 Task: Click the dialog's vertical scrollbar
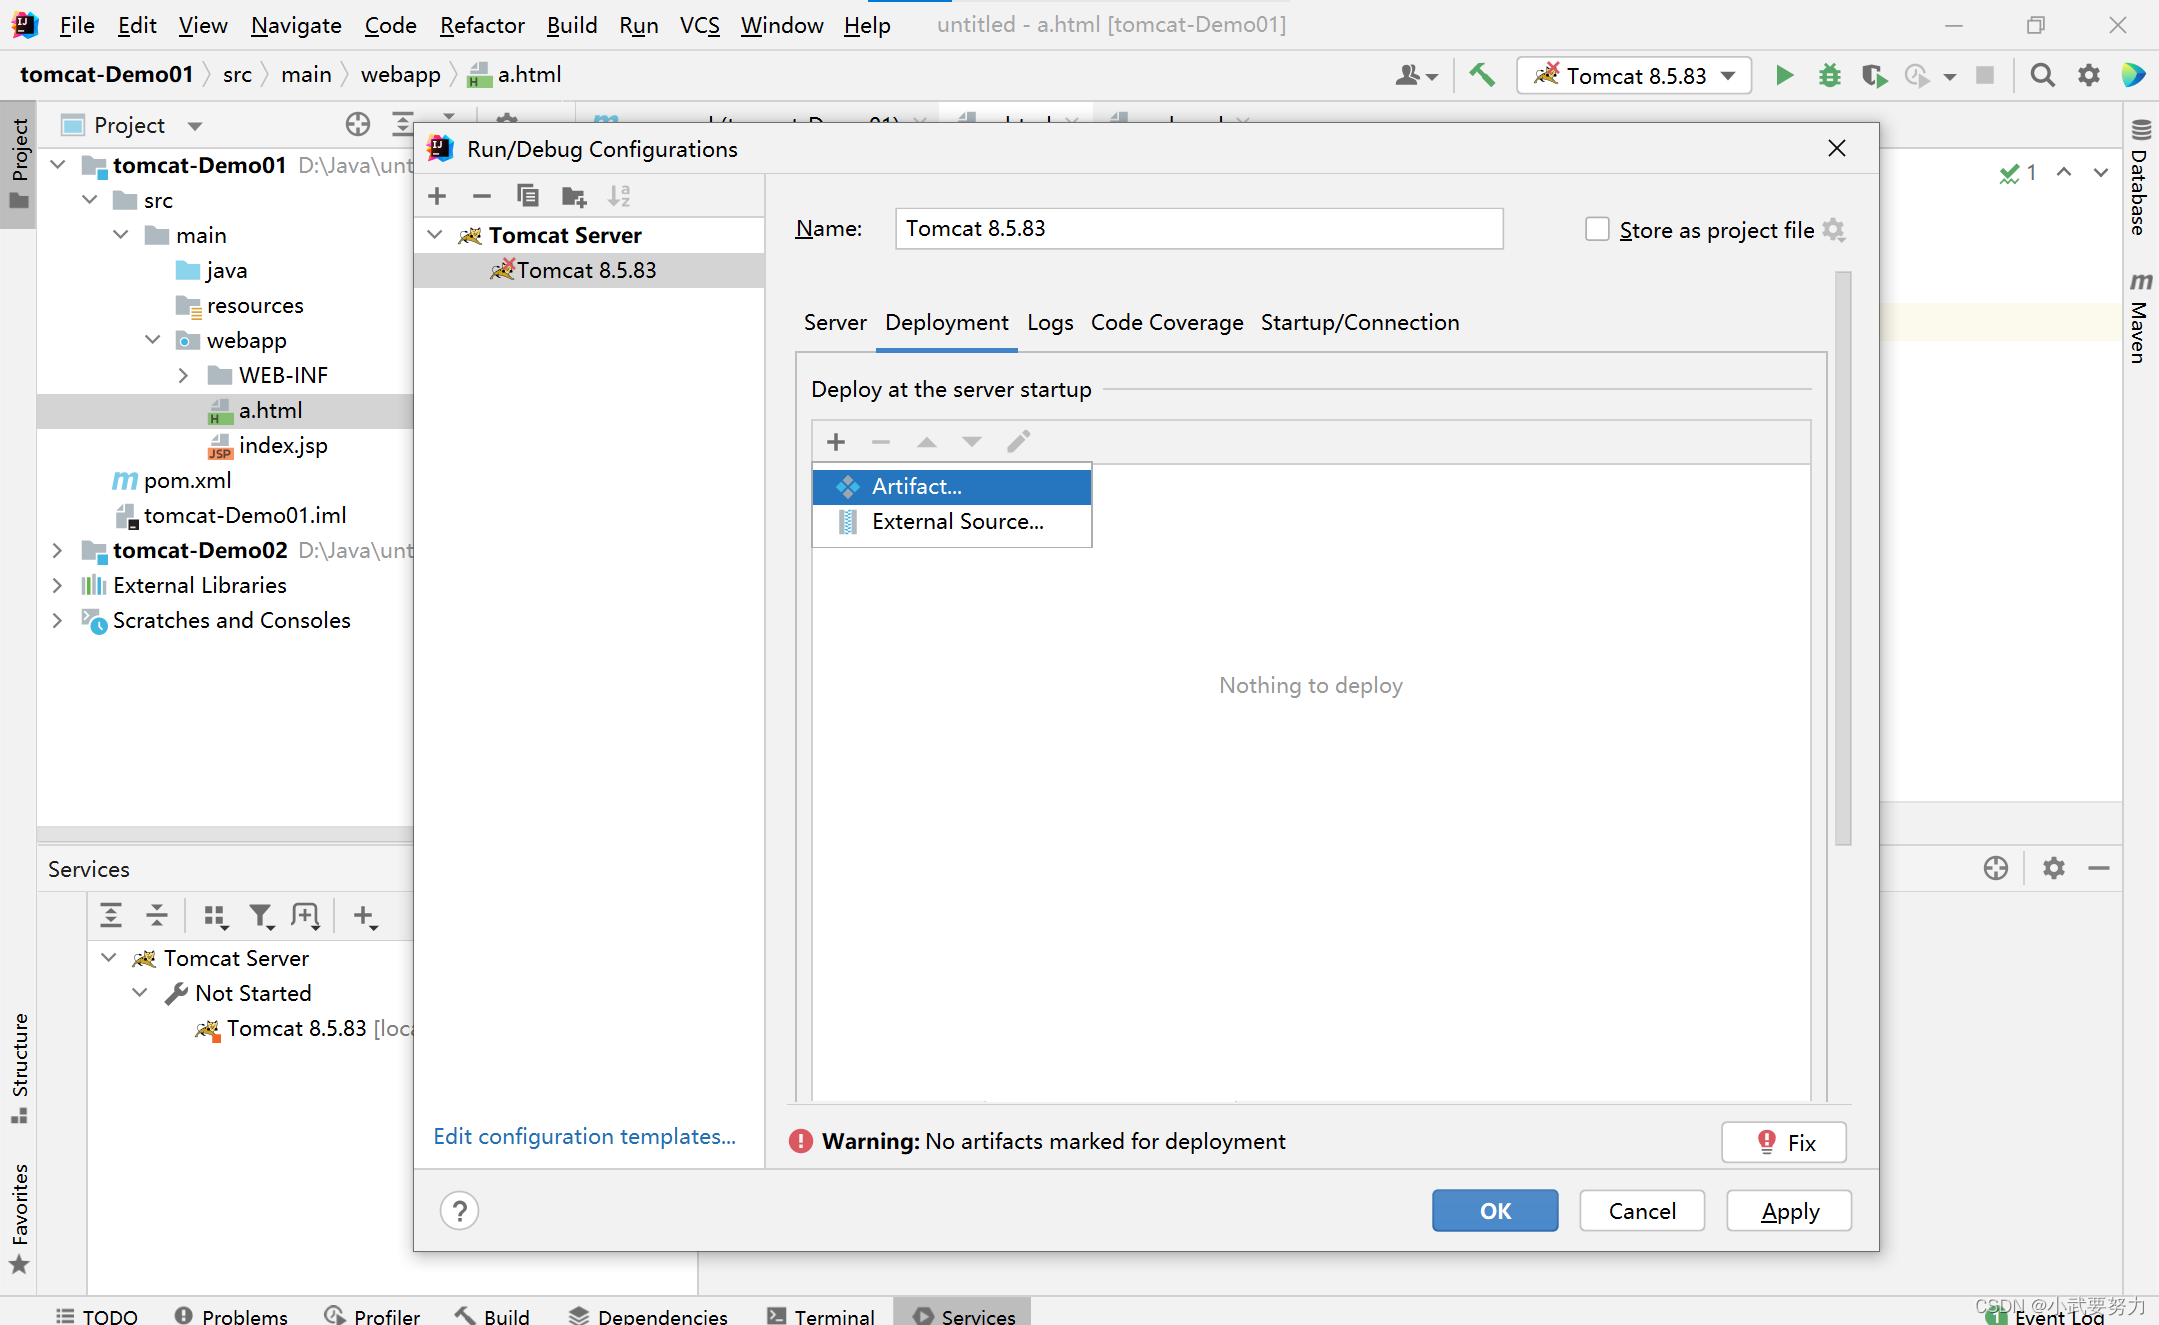pyautogui.click(x=1842, y=560)
